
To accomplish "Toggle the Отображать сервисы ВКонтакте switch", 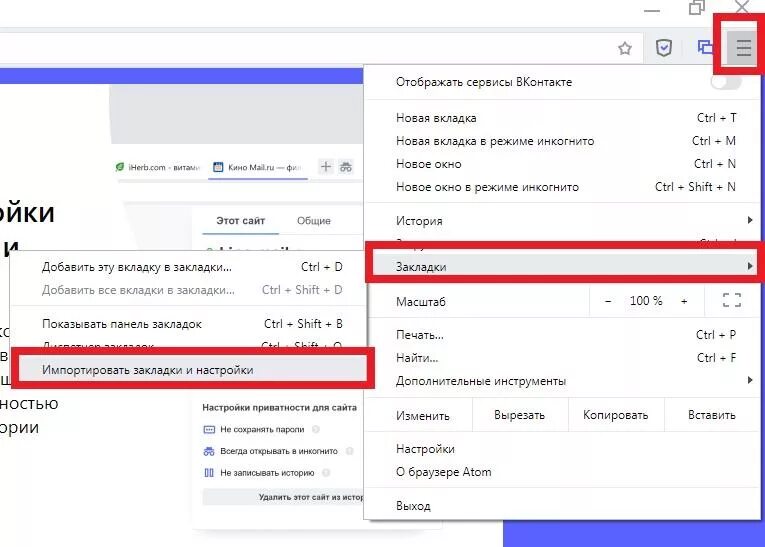I will pos(725,82).
